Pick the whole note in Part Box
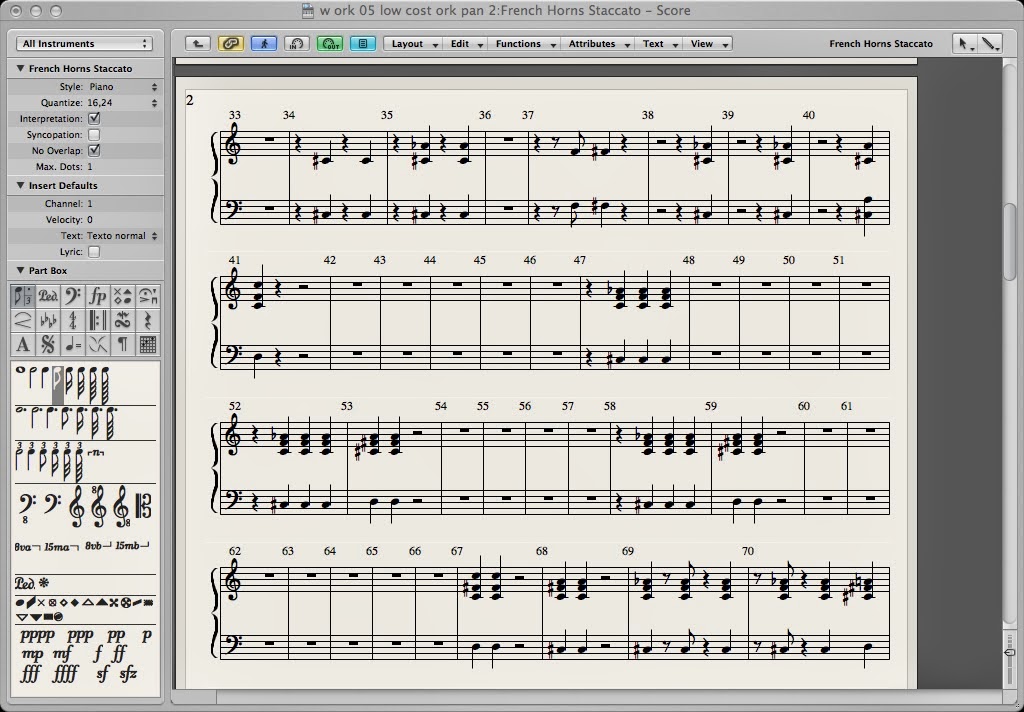This screenshot has height=712, width=1024. [x=20, y=370]
